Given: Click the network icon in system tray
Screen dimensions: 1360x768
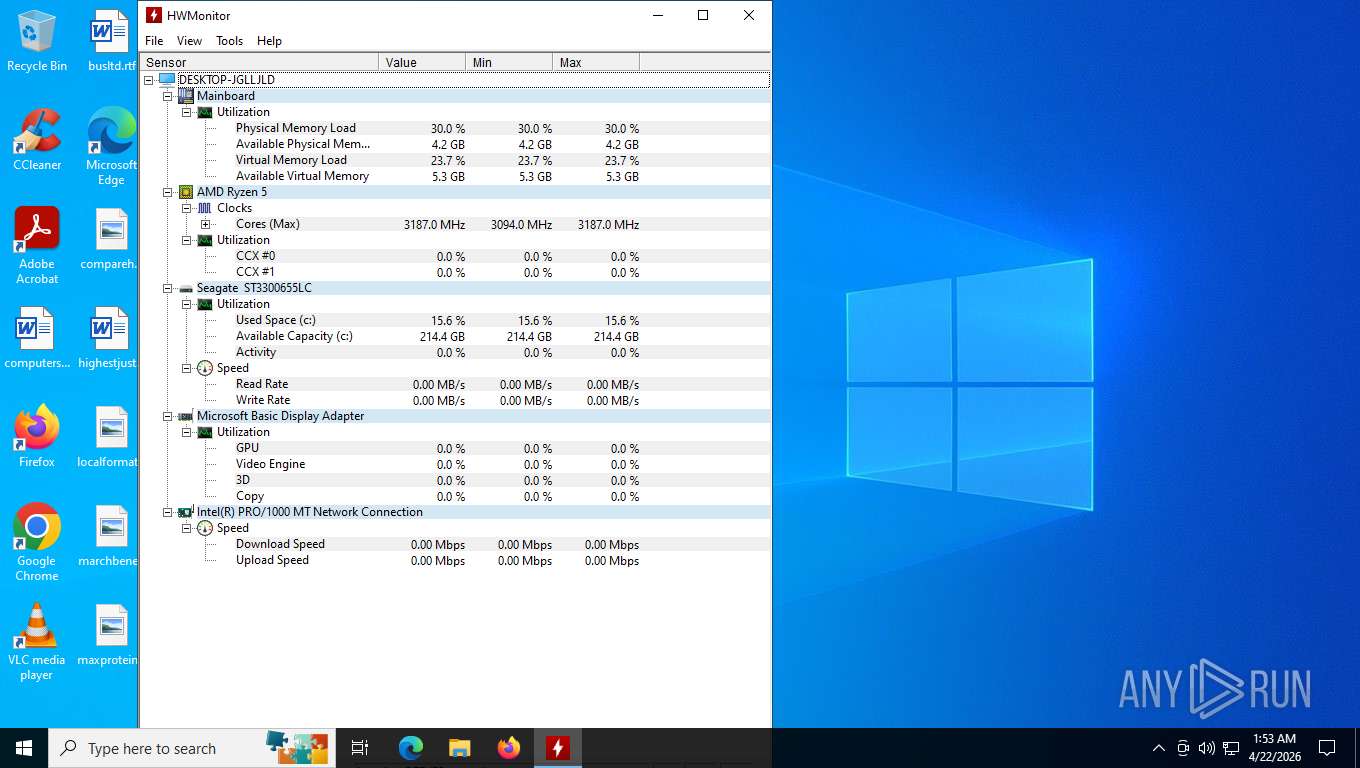Looking at the screenshot, I should [x=1231, y=748].
